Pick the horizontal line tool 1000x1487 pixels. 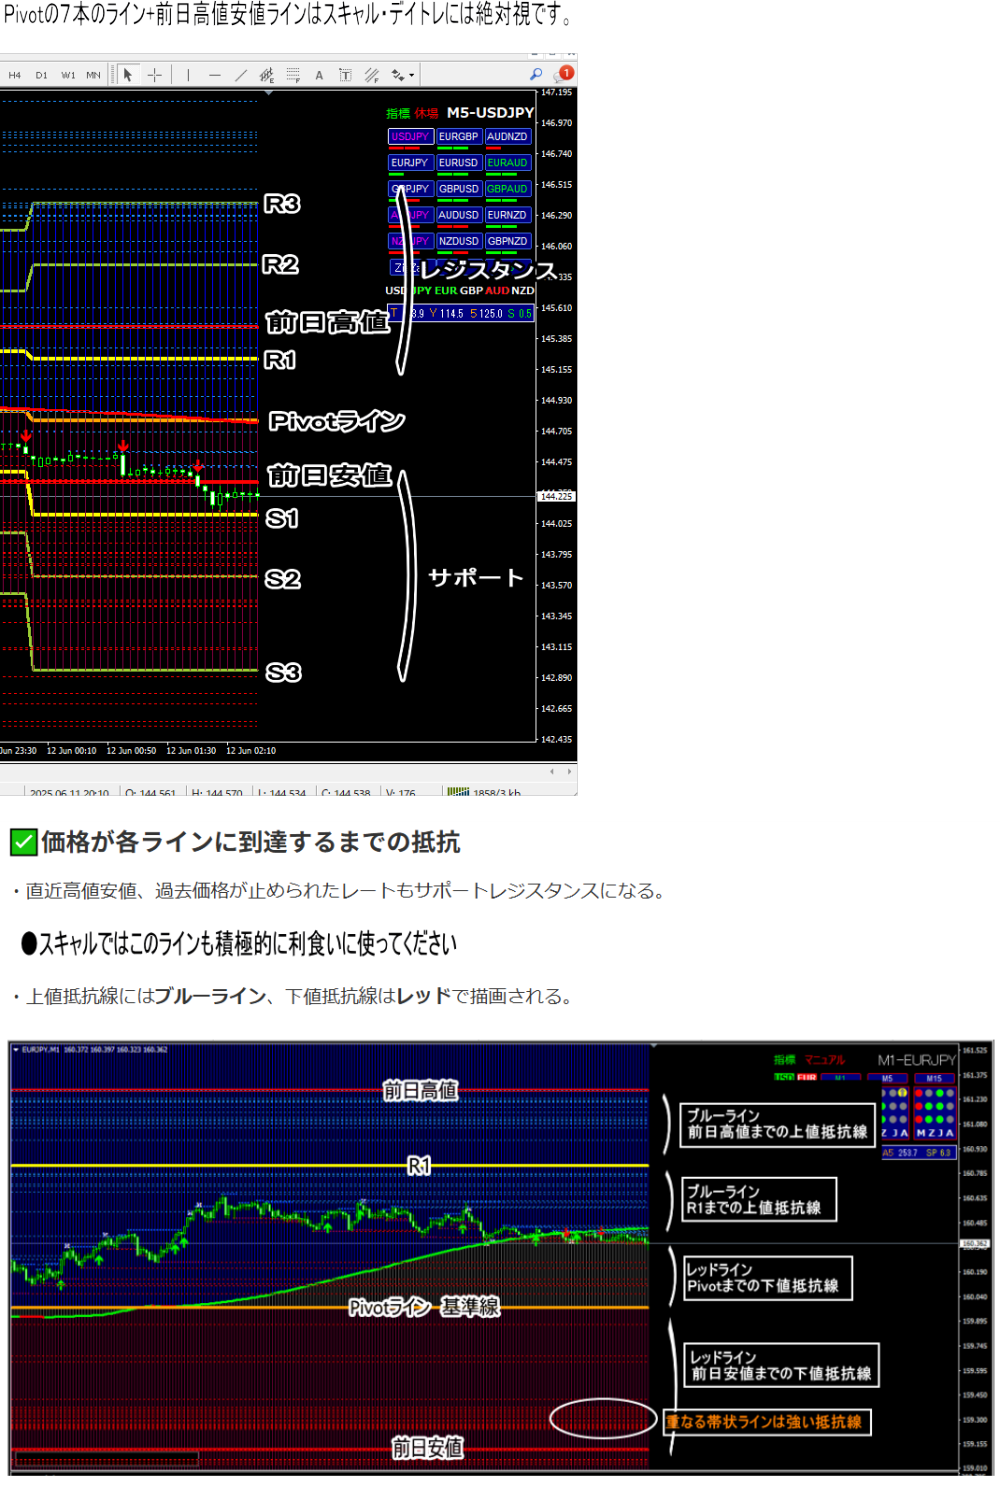(x=215, y=75)
